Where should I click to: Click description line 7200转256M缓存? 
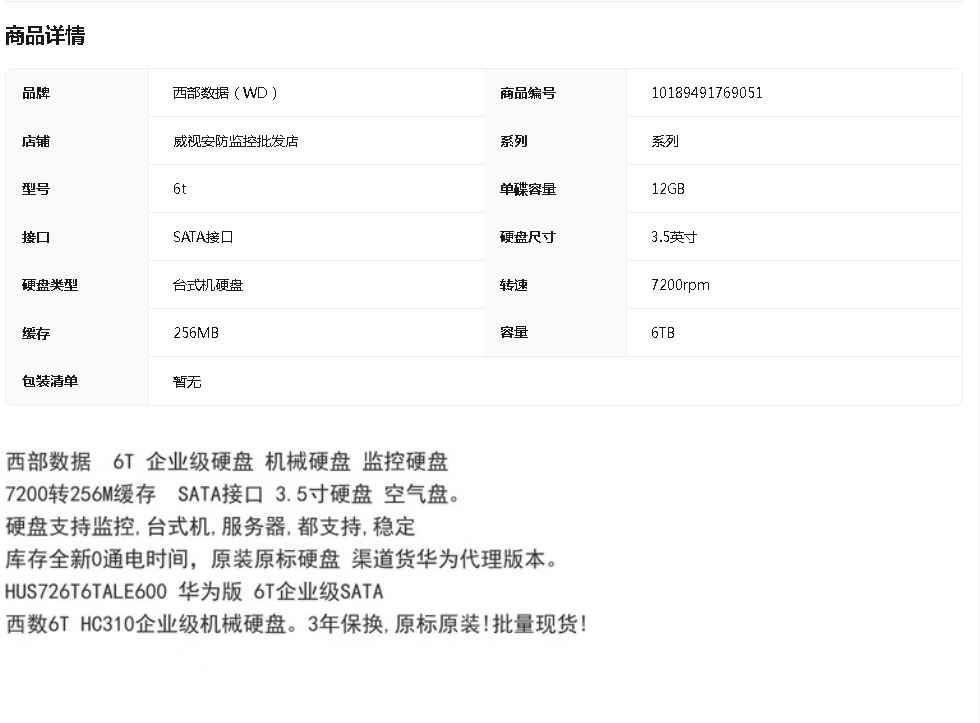tap(232, 494)
